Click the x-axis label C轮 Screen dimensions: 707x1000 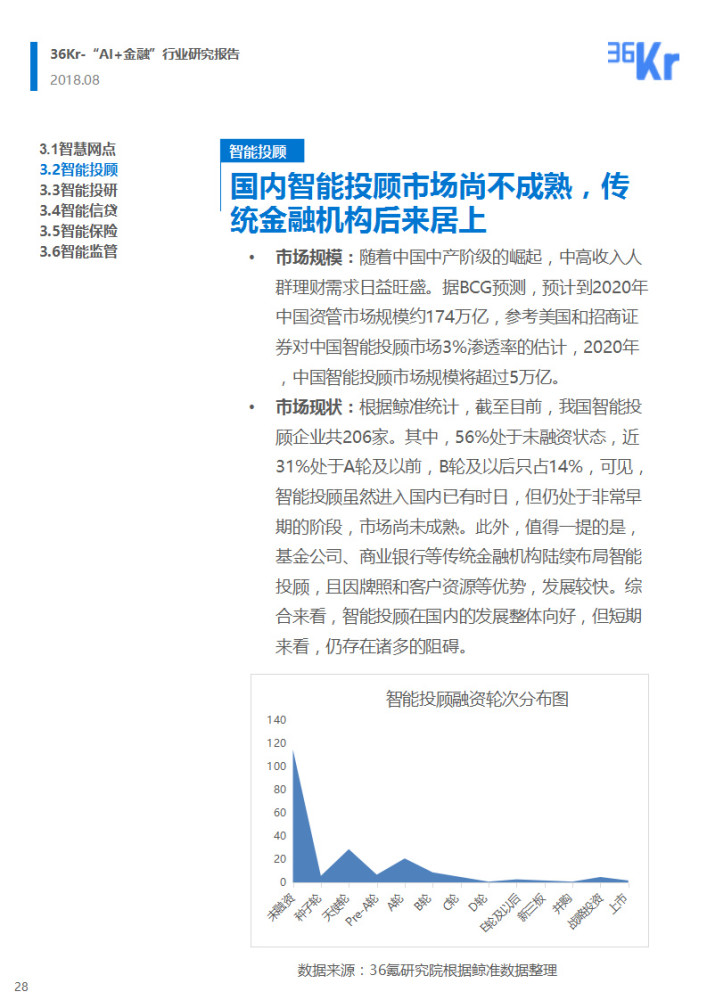click(451, 902)
